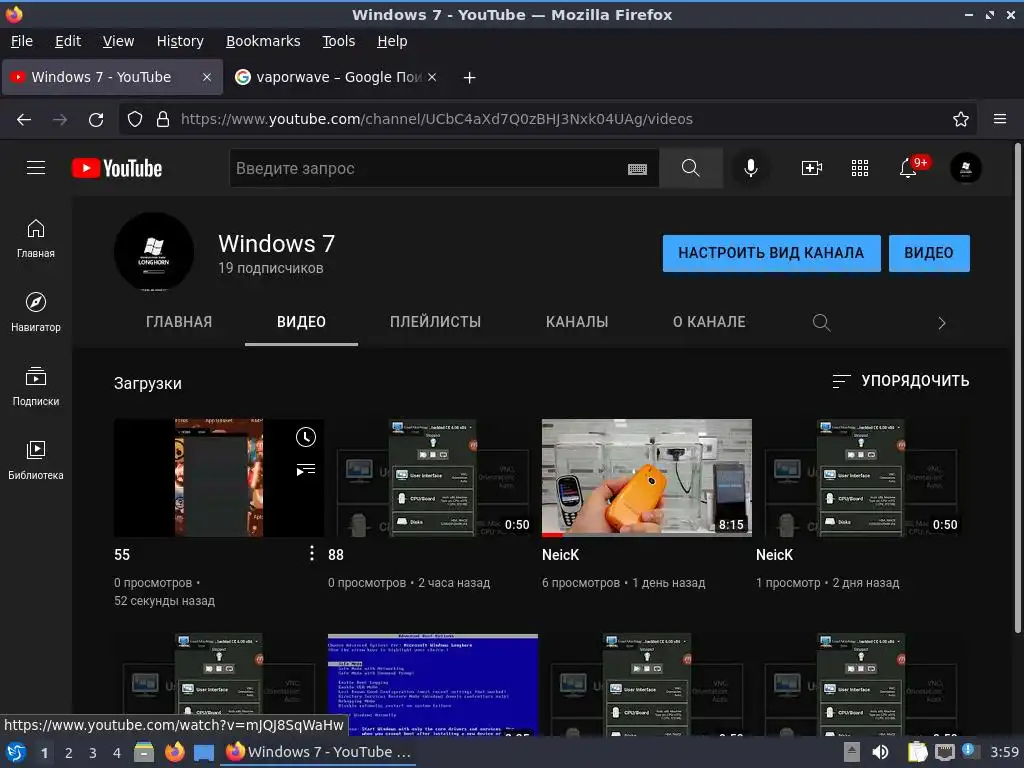Open the YouTube apps grid icon
1024x768 pixels.
pyautogui.click(x=860, y=168)
